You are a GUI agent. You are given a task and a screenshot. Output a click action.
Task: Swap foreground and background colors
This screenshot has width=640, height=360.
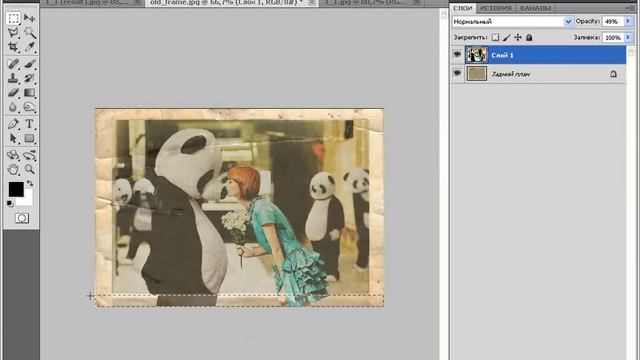30,184
